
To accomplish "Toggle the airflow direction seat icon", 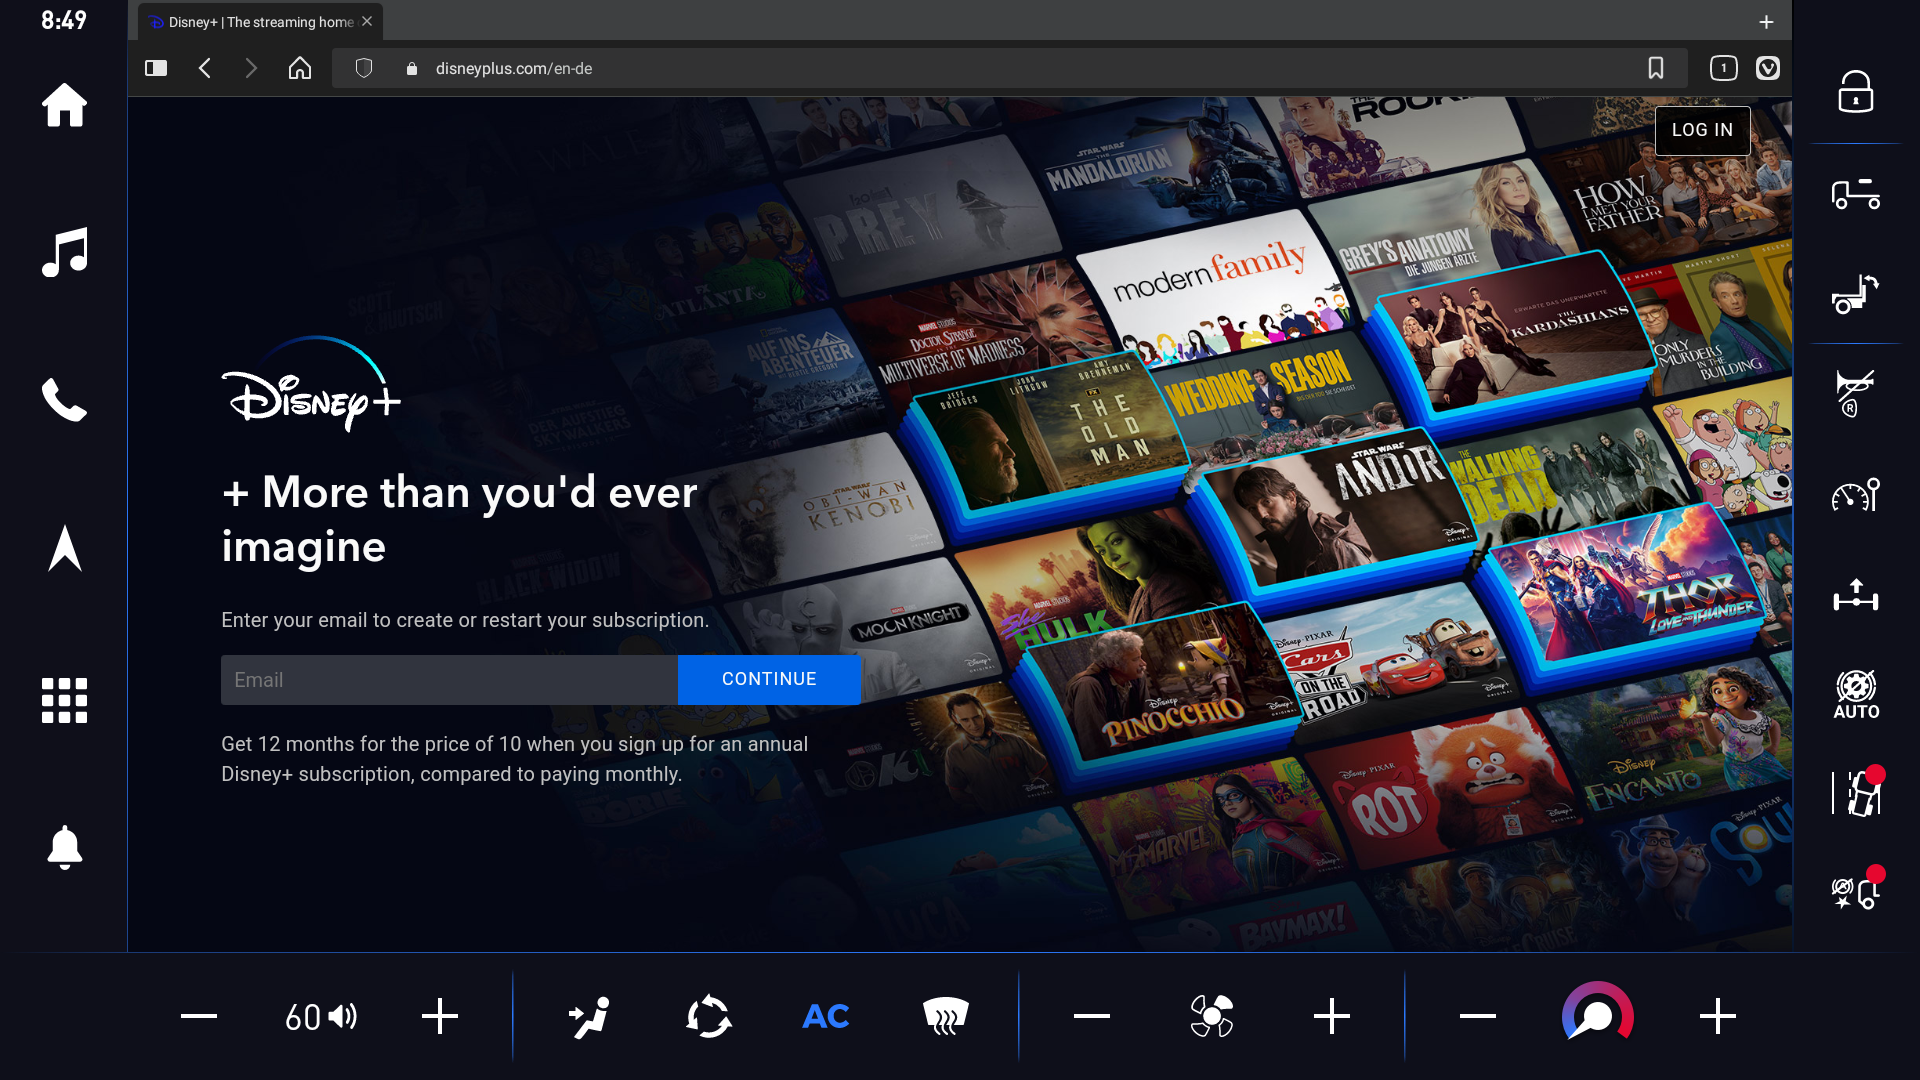I will pos(590,1017).
